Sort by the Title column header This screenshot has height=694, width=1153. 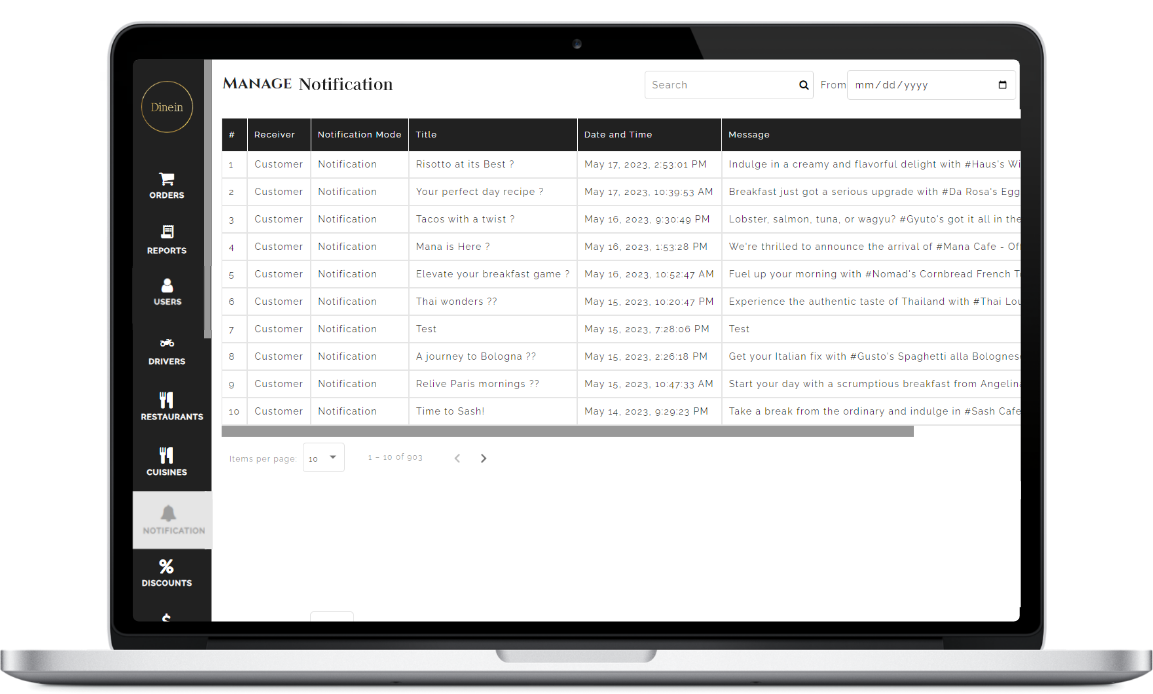(427, 135)
